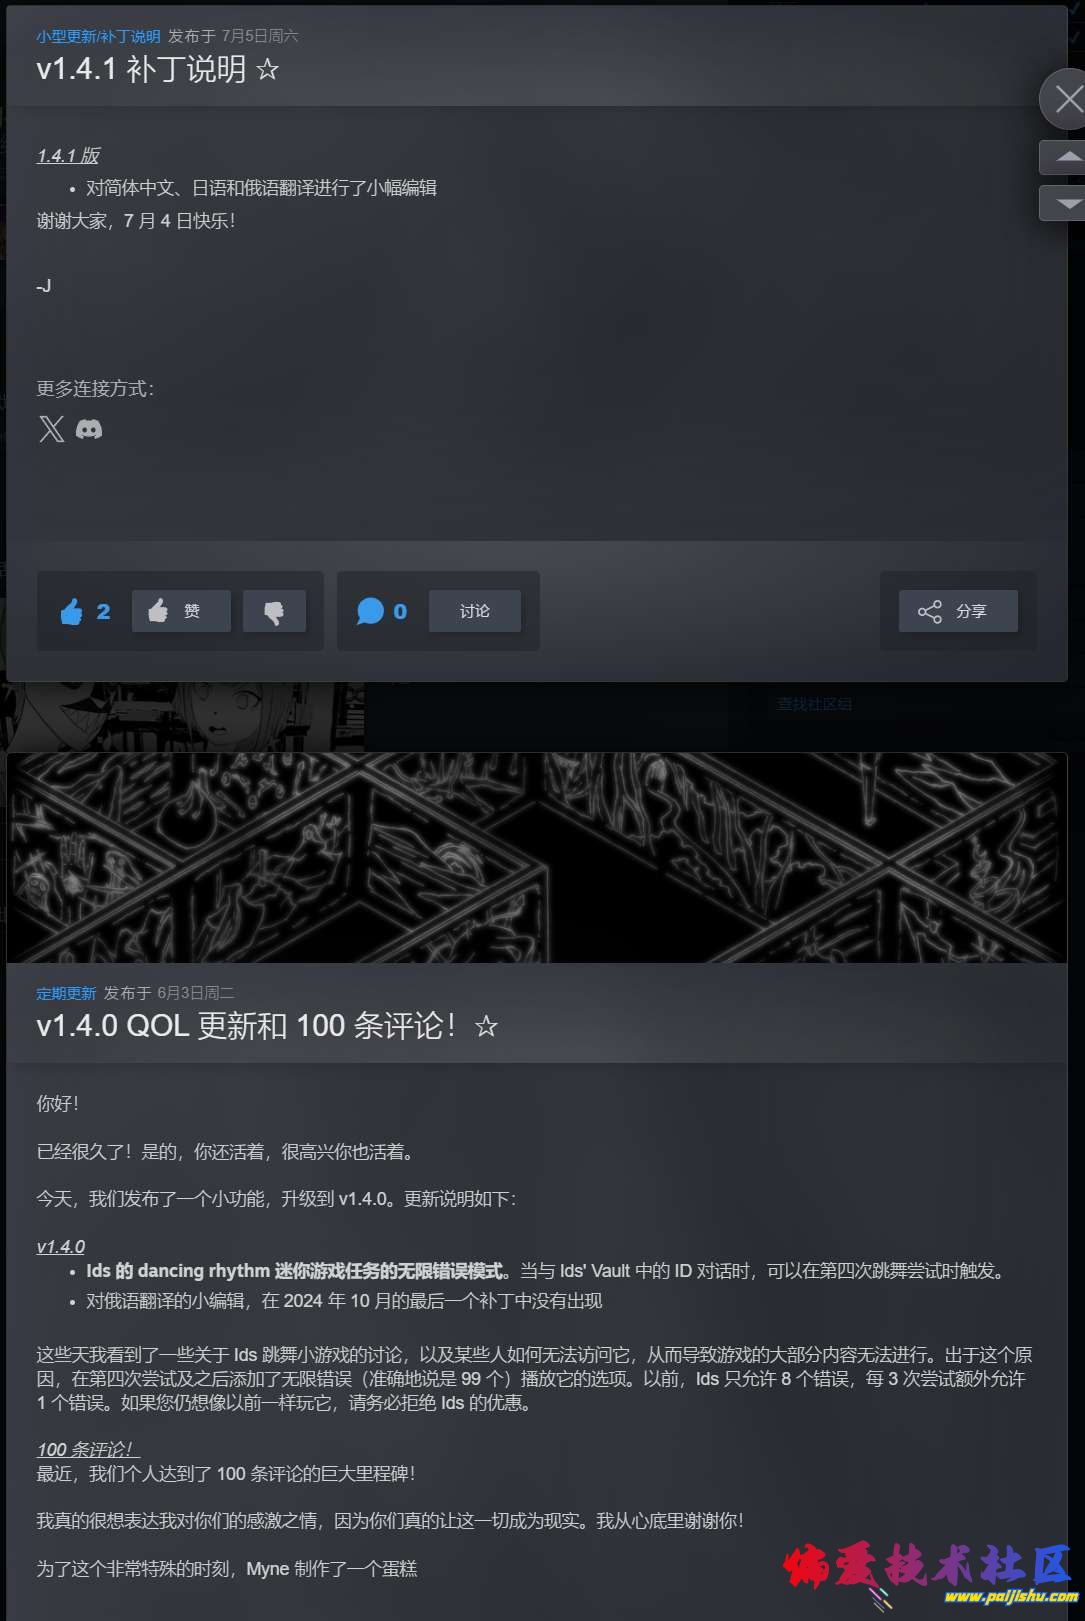Screen dimensions: 1085x1621
Task: Click the 分享 share button
Action: tap(958, 611)
